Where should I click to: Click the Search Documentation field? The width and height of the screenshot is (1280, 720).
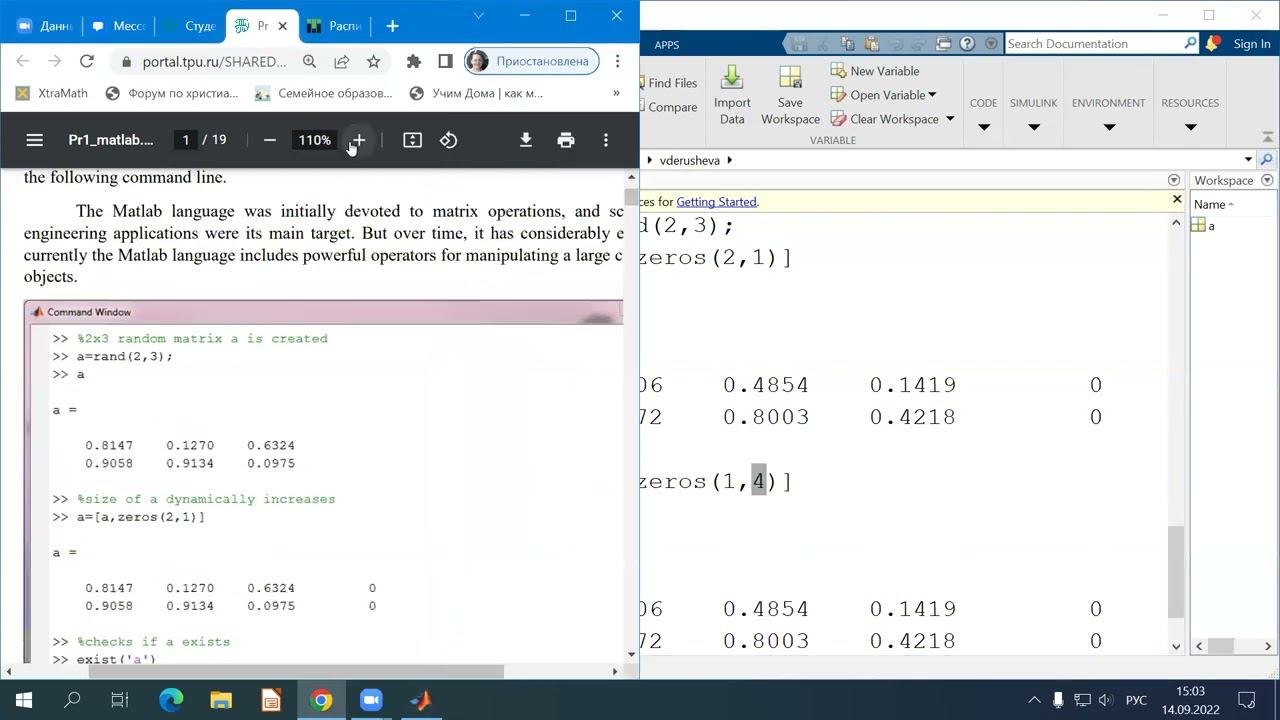1094,44
